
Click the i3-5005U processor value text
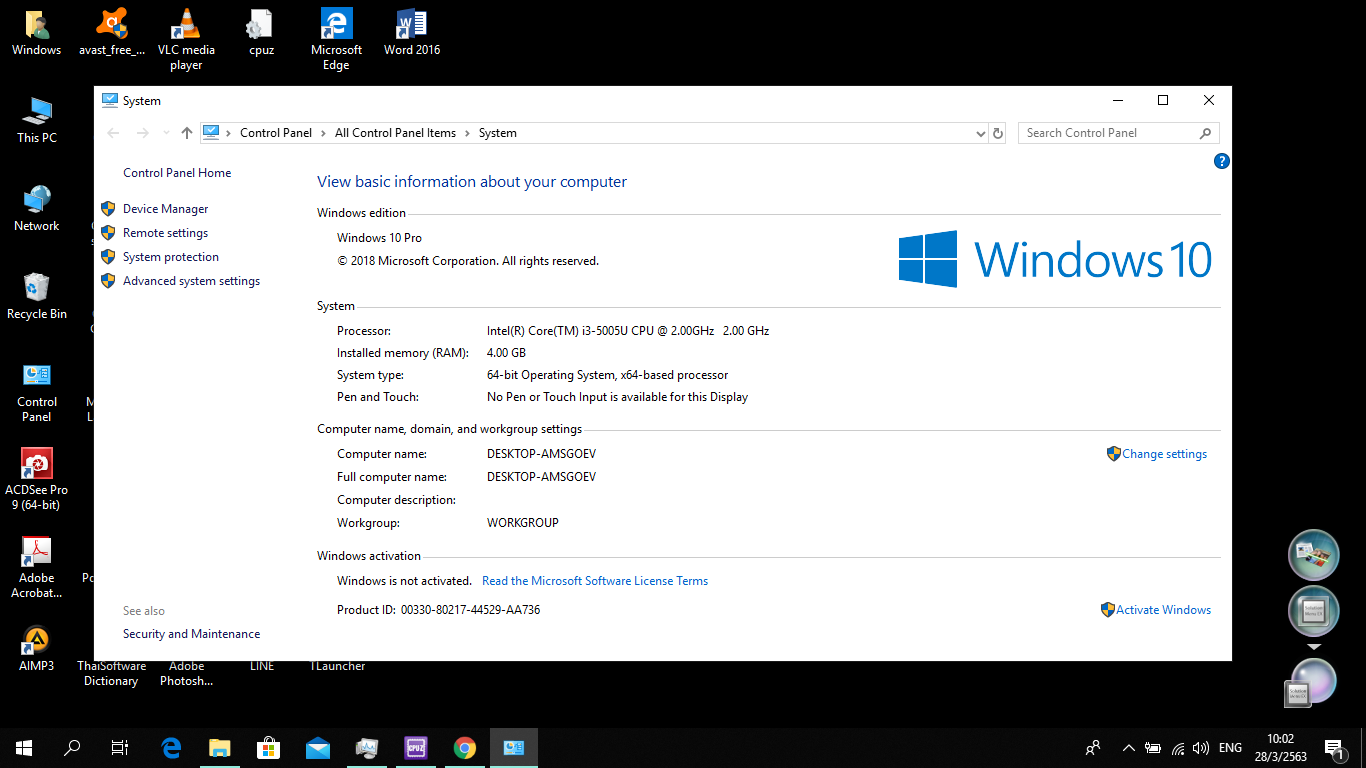click(x=628, y=331)
